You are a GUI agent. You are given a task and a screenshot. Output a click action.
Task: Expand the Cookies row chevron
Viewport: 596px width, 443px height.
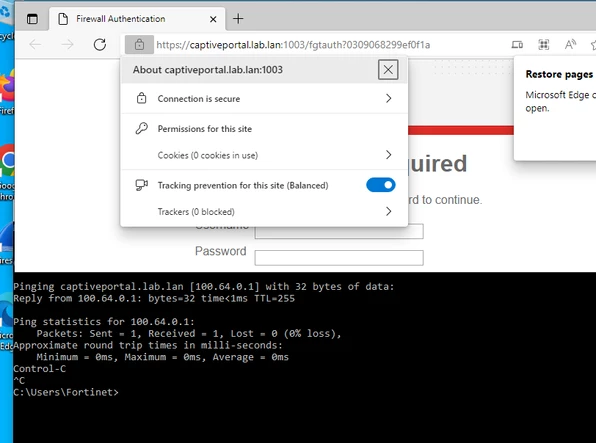[x=388, y=155]
